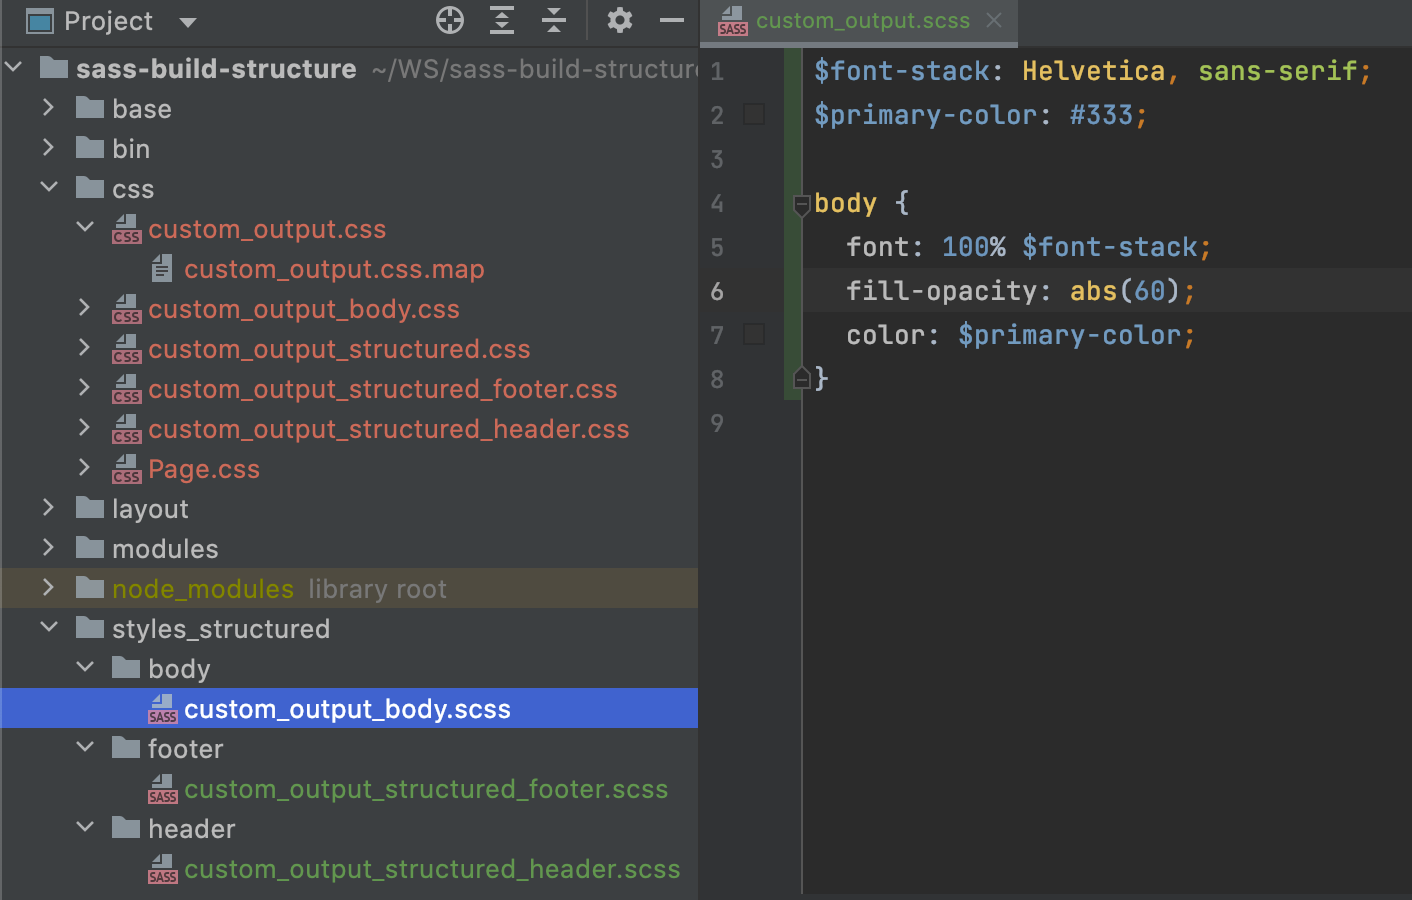Viewport: 1412px width, 900px height.
Task: Close the custom_output.scss tab
Action: (992, 20)
